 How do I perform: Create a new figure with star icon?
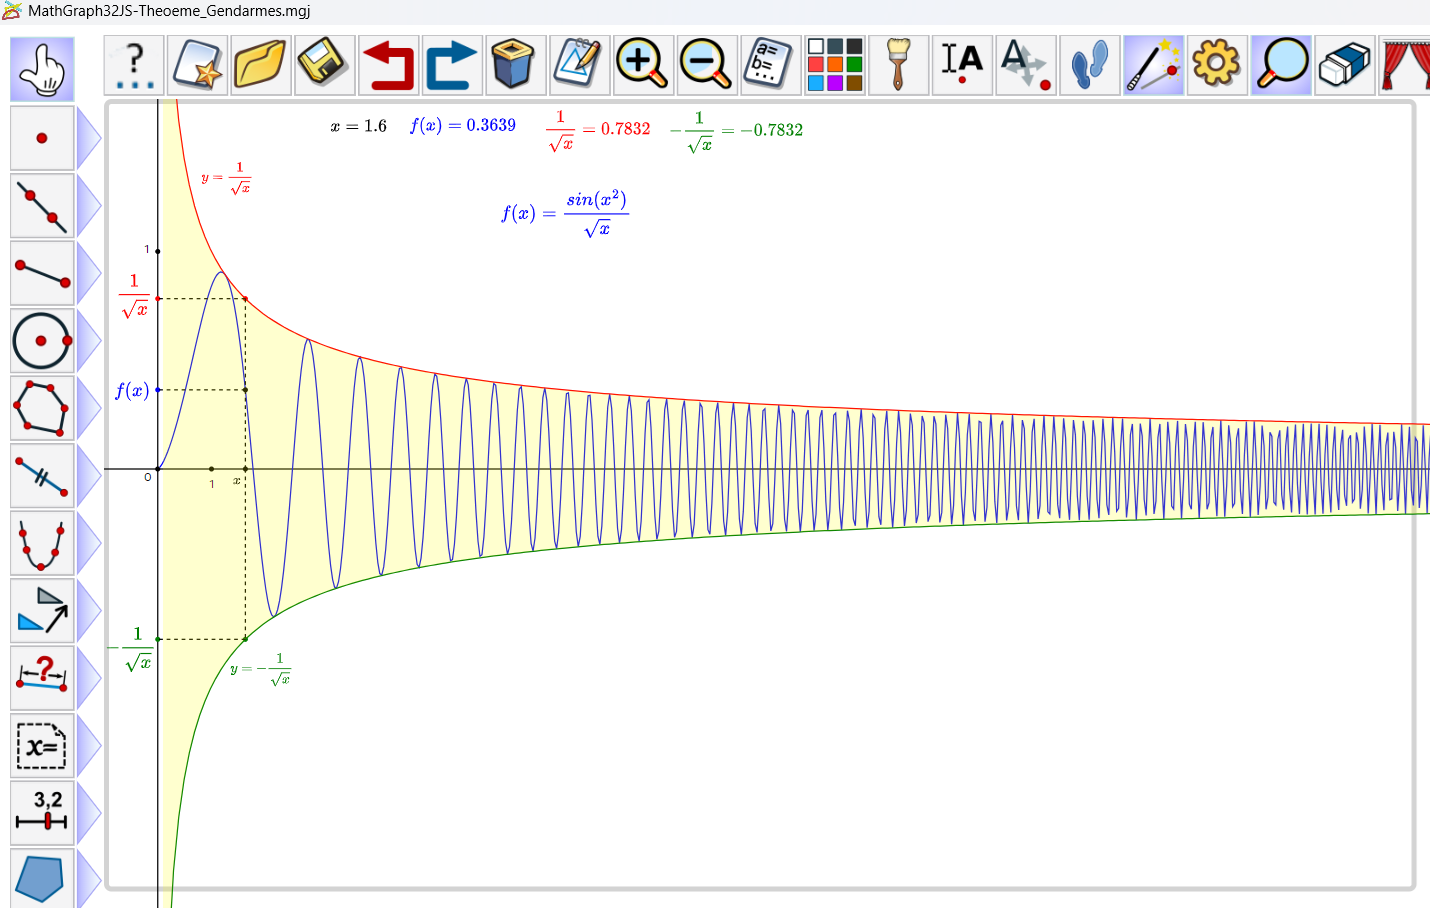(197, 66)
